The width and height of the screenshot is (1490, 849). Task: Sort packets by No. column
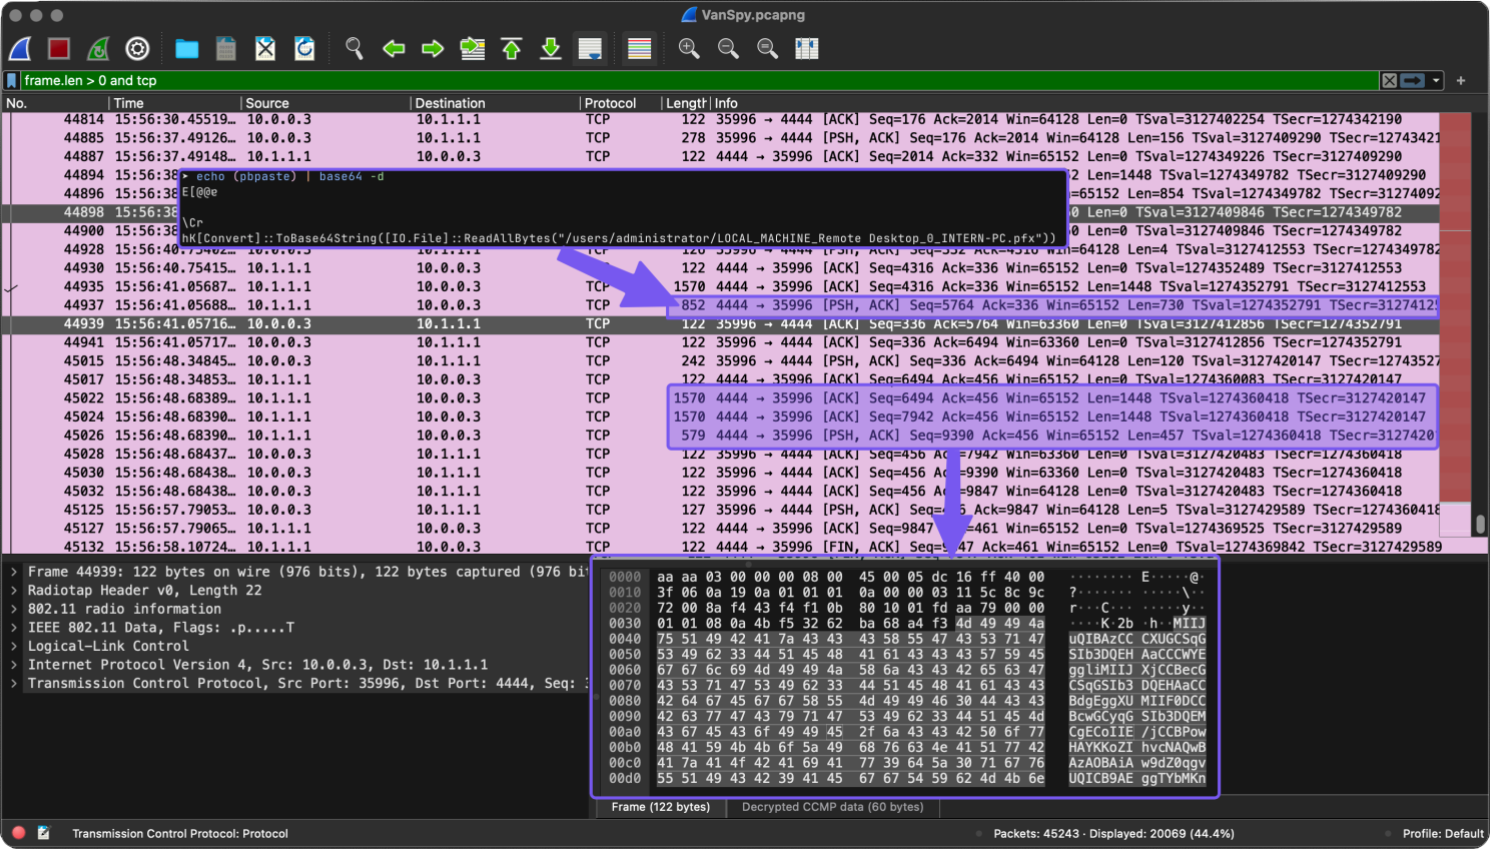55,103
